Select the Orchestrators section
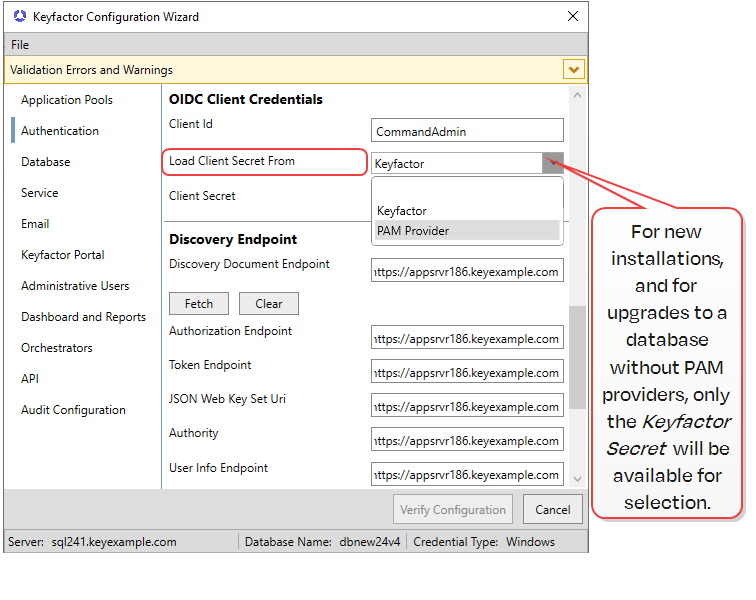The image size is (756, 600). click(57, 348)
